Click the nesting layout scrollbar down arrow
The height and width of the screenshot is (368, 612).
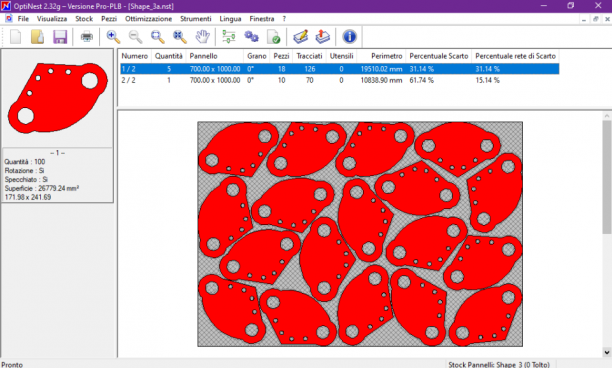607,352
